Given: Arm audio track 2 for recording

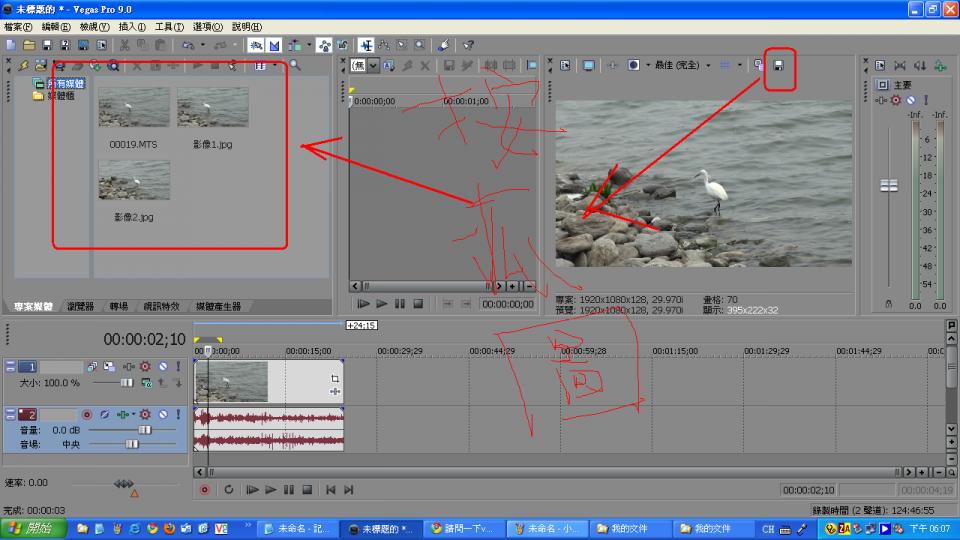Looking at the screenshot, I should (x=86, y=414).
